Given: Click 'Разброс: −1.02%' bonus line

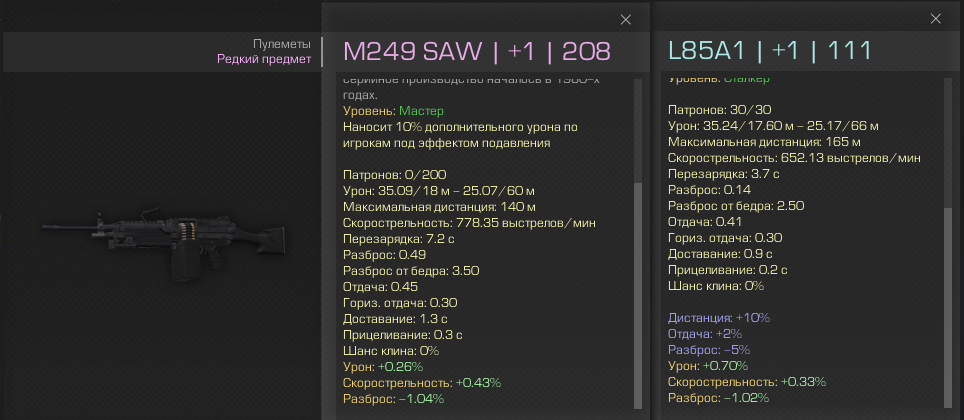Looking at the screenshot, I should tap(719, 398).
